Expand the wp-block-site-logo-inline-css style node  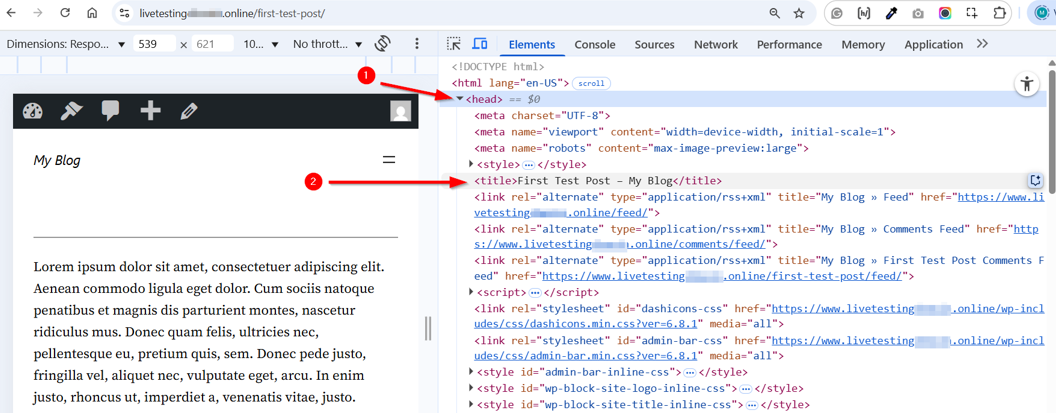tap(471, 389)
